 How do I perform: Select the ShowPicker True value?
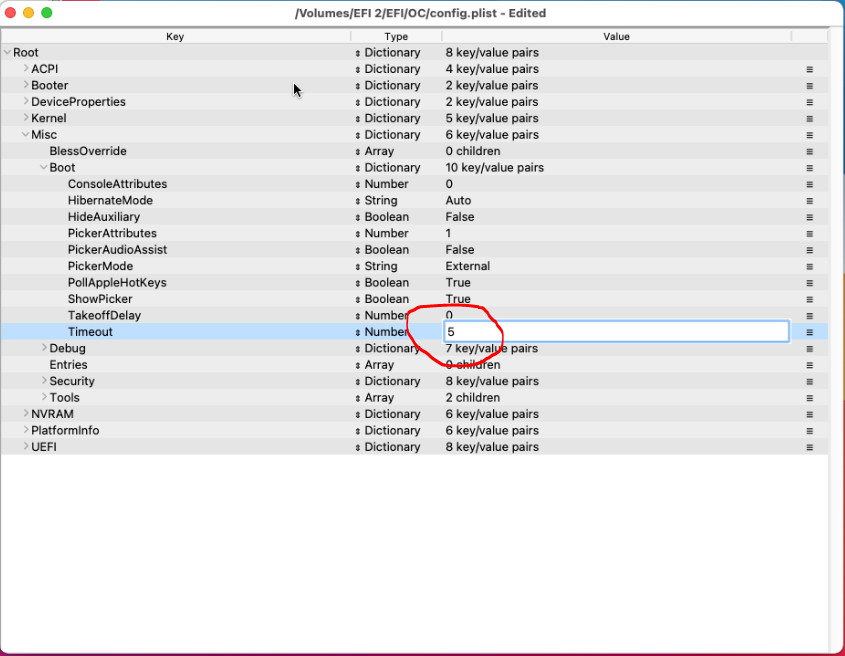pyautogui.click(x=458, y=299)
